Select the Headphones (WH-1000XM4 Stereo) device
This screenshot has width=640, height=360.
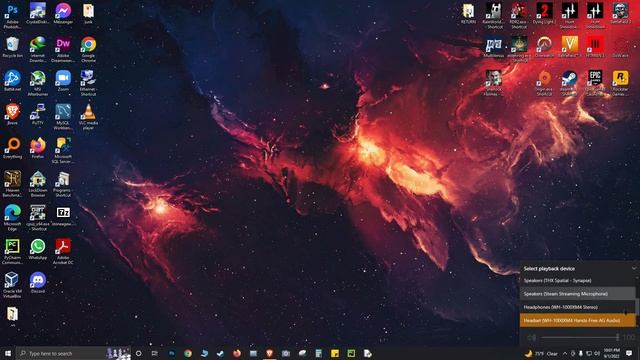pyautogui.click(x=578, y=307)
